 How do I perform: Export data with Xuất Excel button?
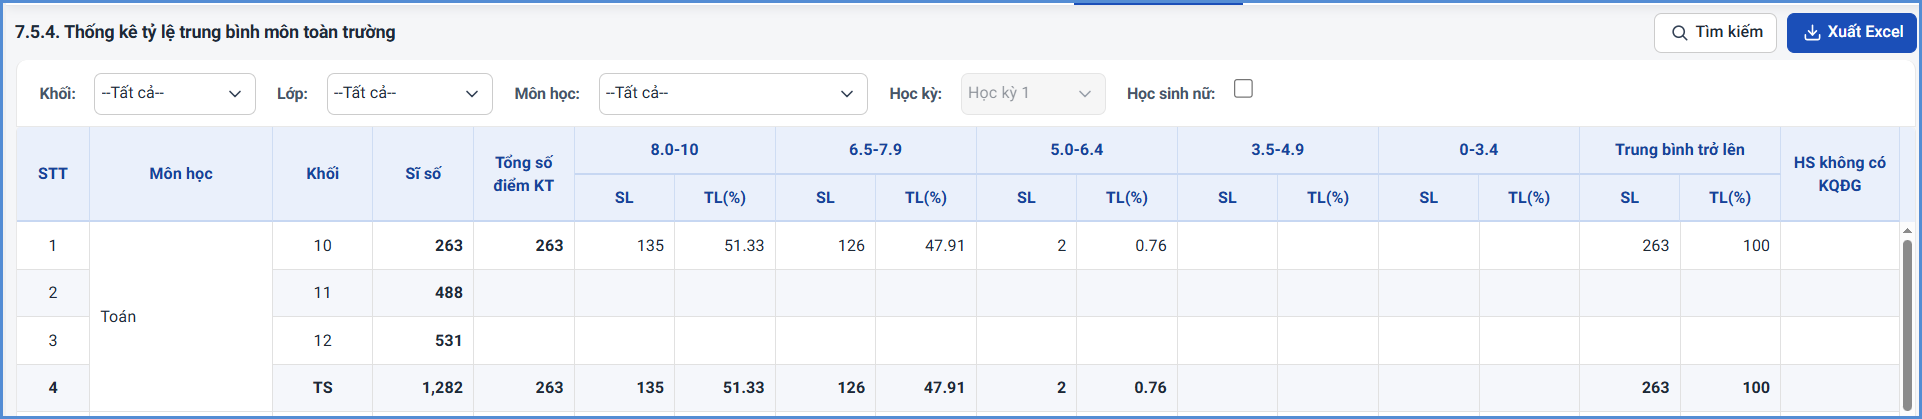click(x=1851, y=32)
